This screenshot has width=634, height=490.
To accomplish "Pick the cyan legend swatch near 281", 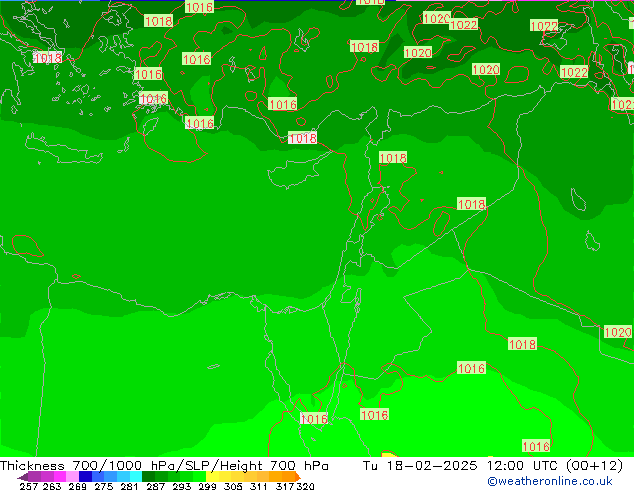I will click(136, 476).
